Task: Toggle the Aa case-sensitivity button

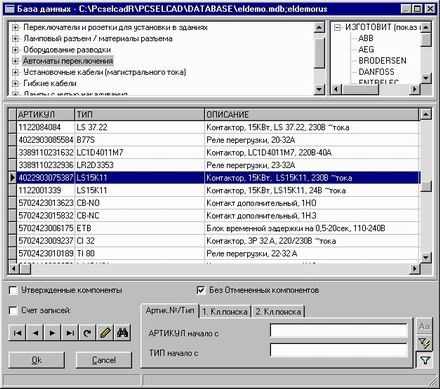Action: (x=424, y=326)
